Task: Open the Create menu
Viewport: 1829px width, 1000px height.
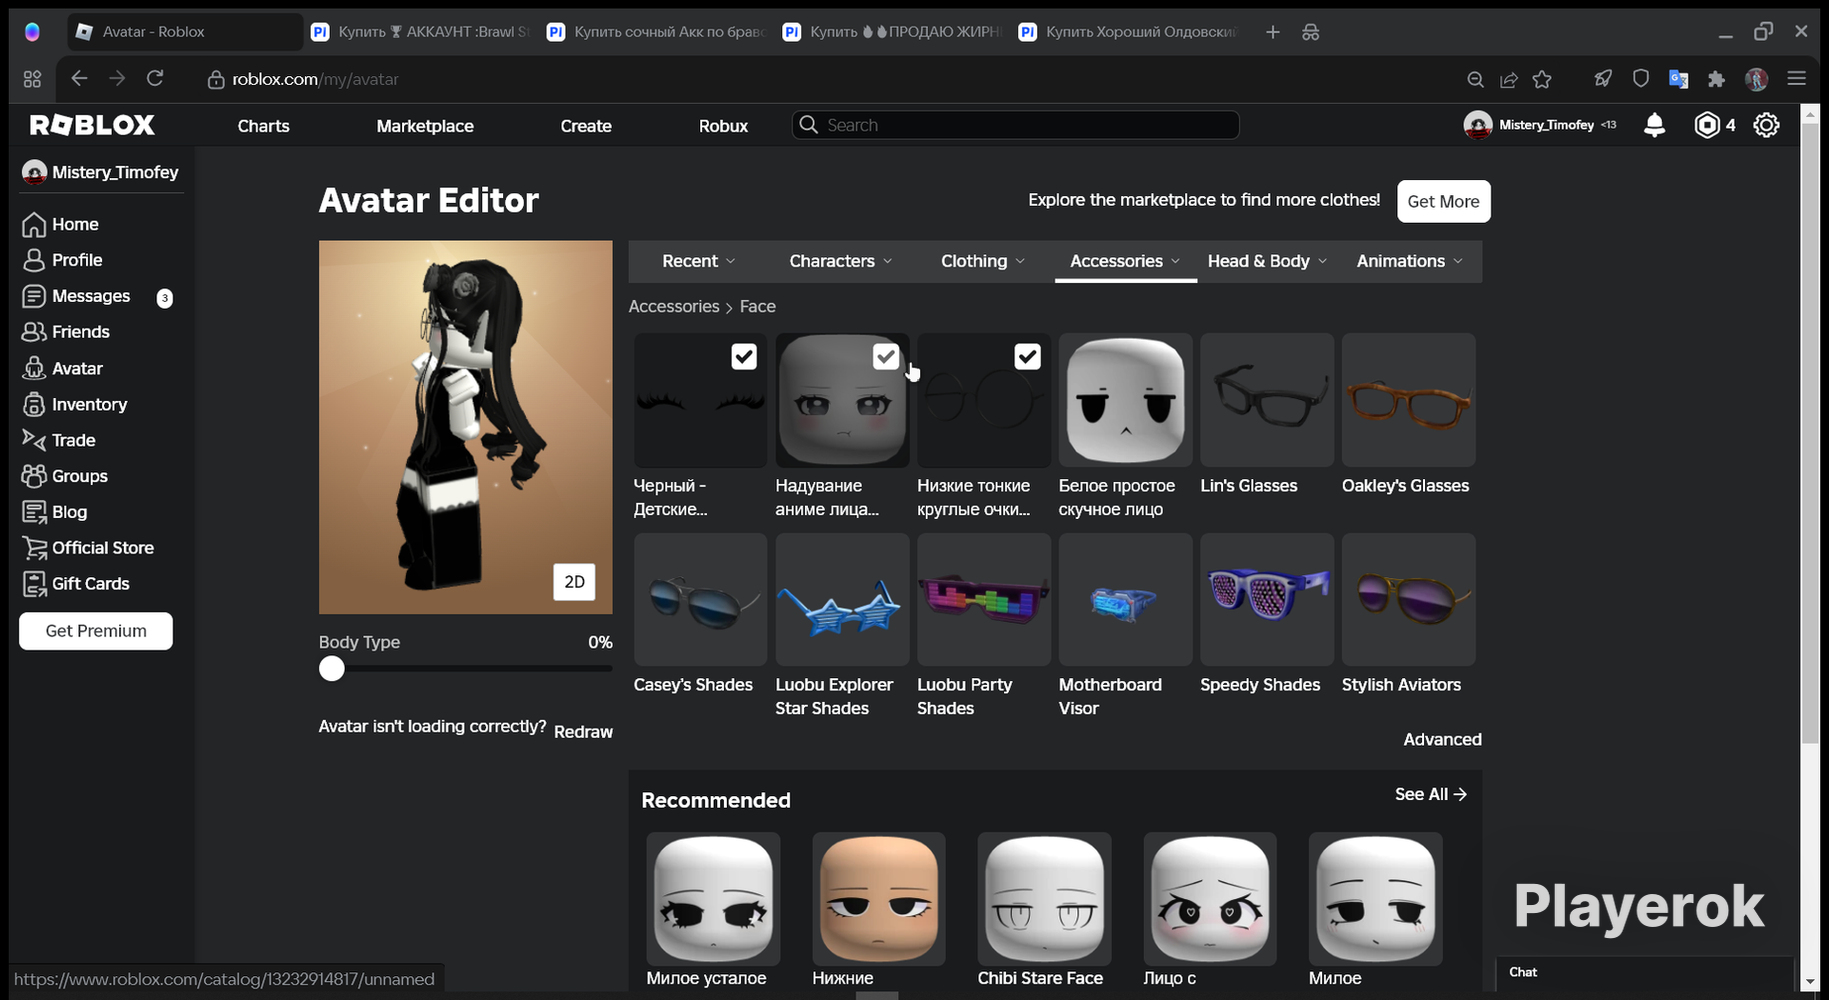Action: coord(586,126)
